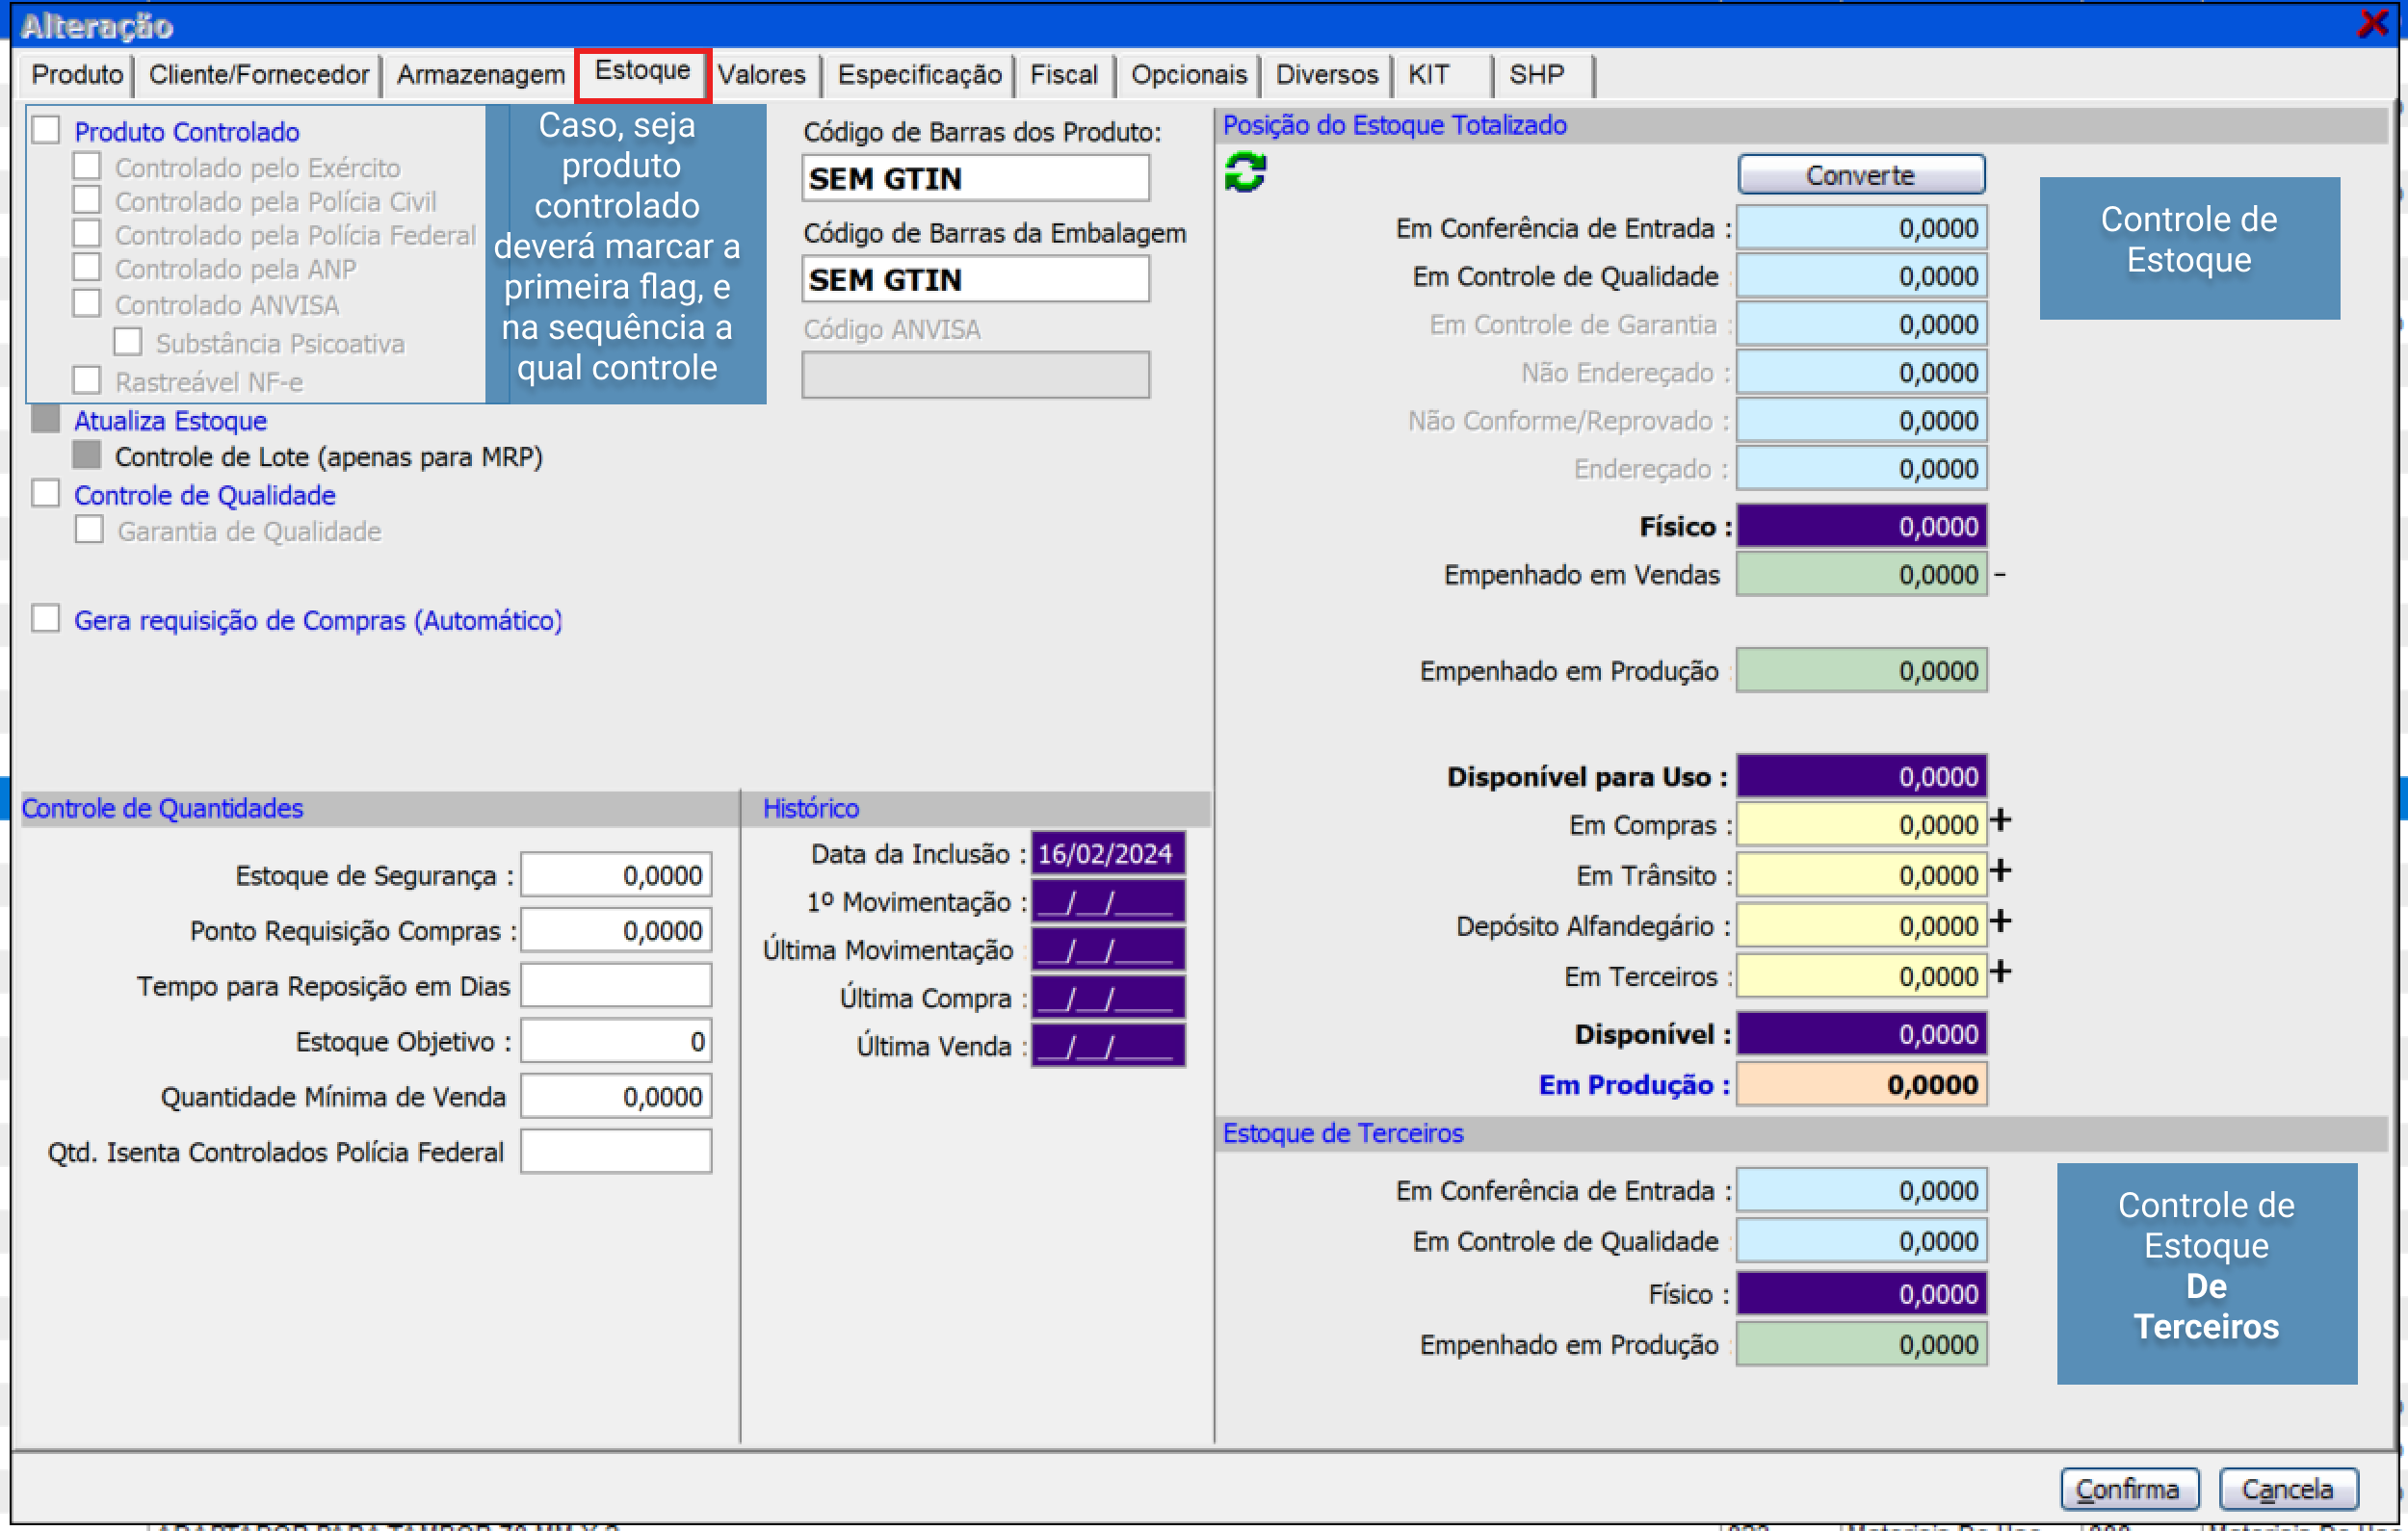
Task: Enable the Produto Controlado checkbox
Action: pos(46,130)
